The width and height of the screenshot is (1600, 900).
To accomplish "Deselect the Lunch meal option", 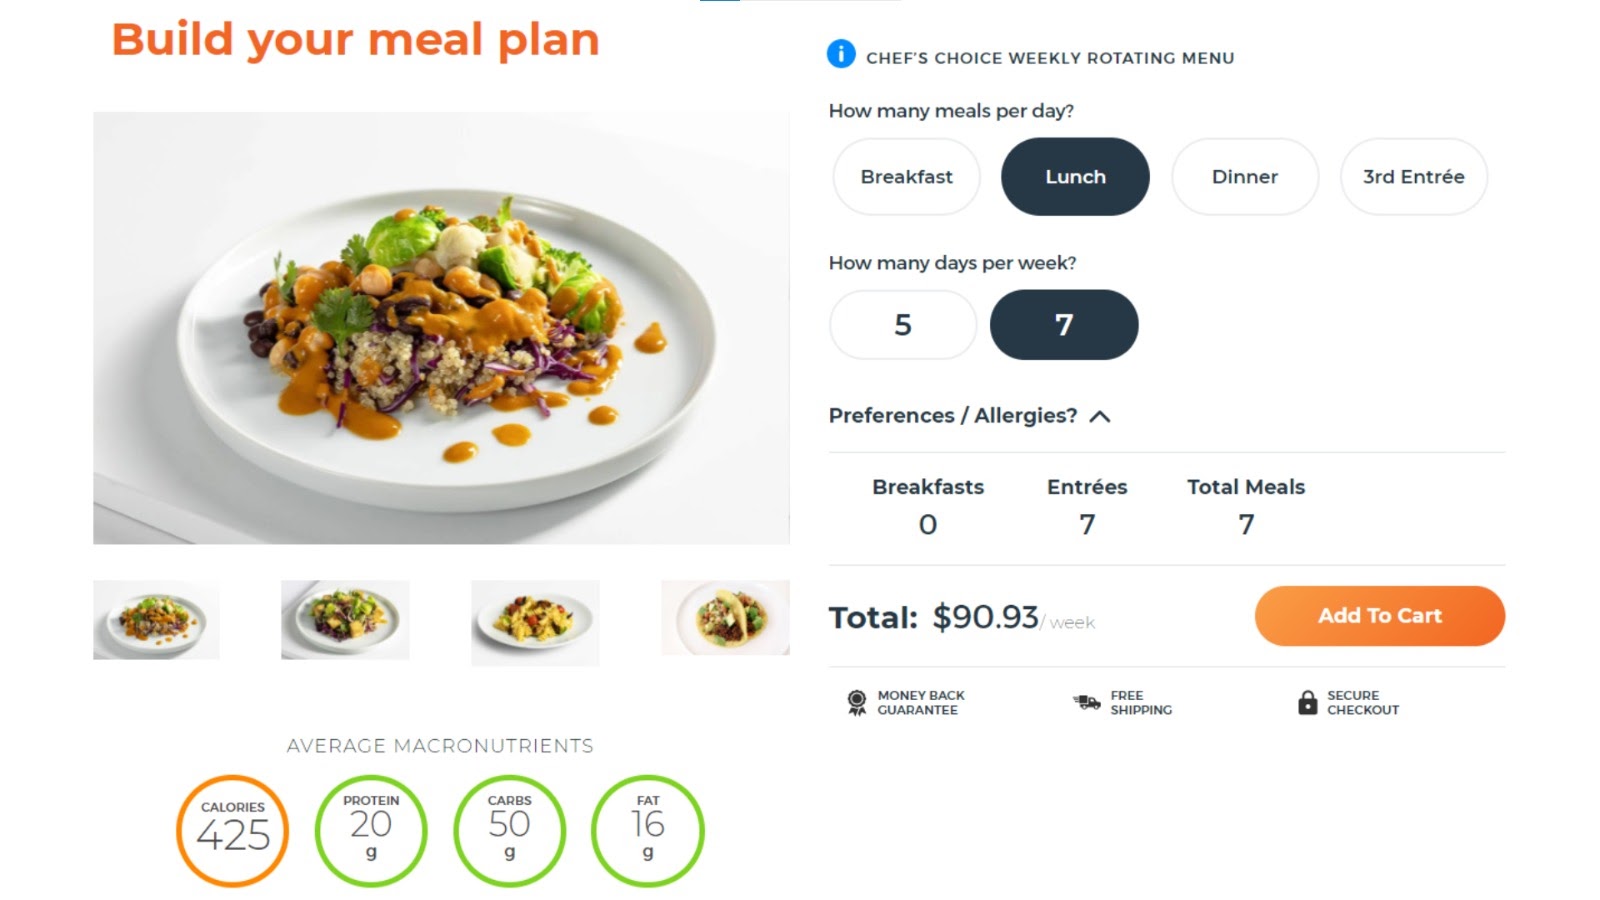I will pyautogui.click(x=1076, y=177).
